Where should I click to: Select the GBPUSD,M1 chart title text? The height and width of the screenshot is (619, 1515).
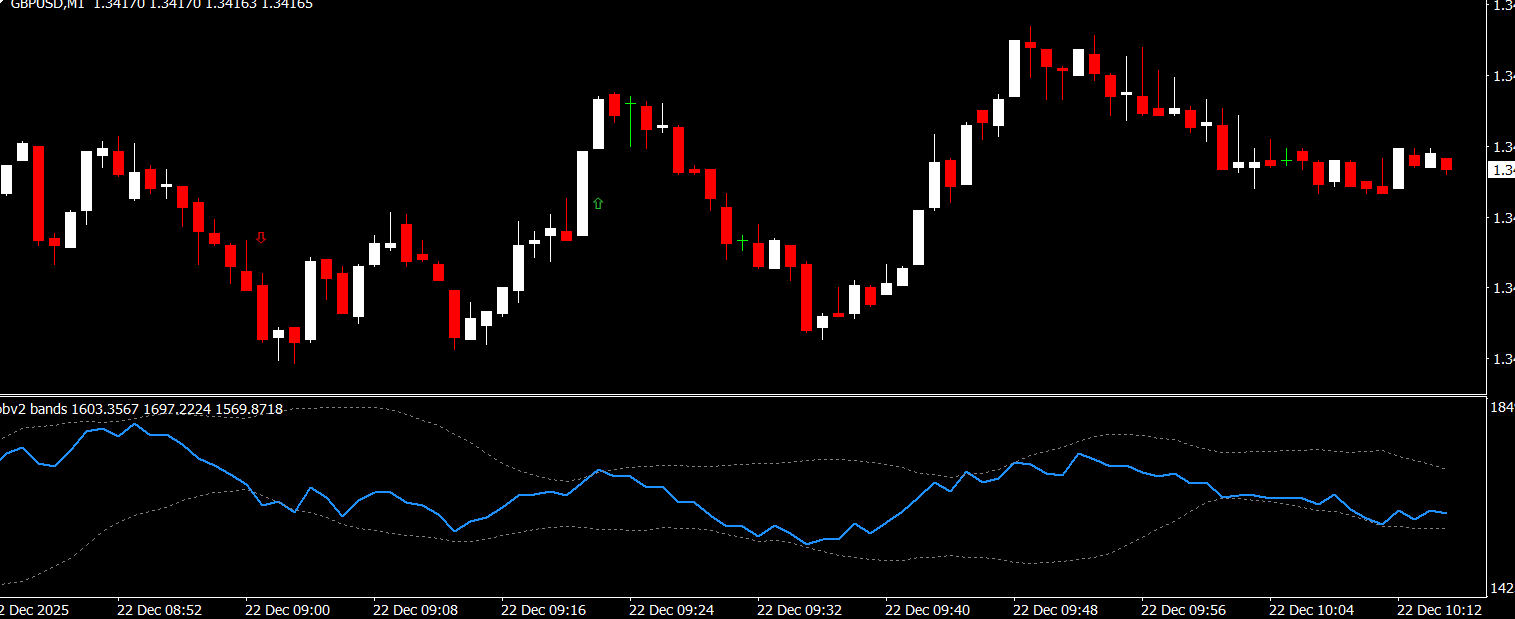(47, 5)
